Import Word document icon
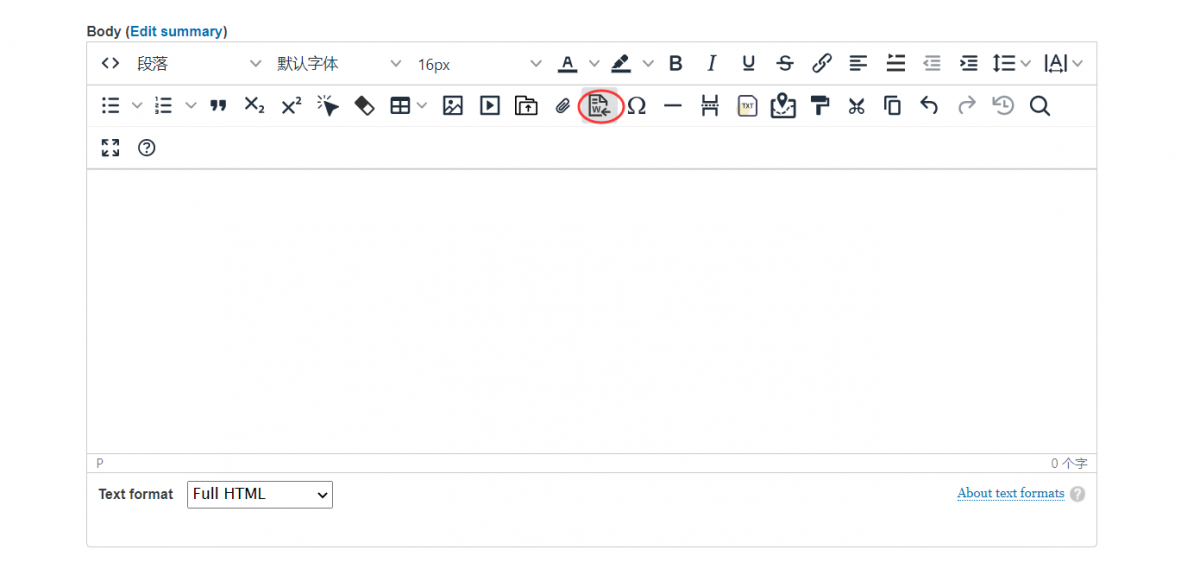 pos(600,106)
